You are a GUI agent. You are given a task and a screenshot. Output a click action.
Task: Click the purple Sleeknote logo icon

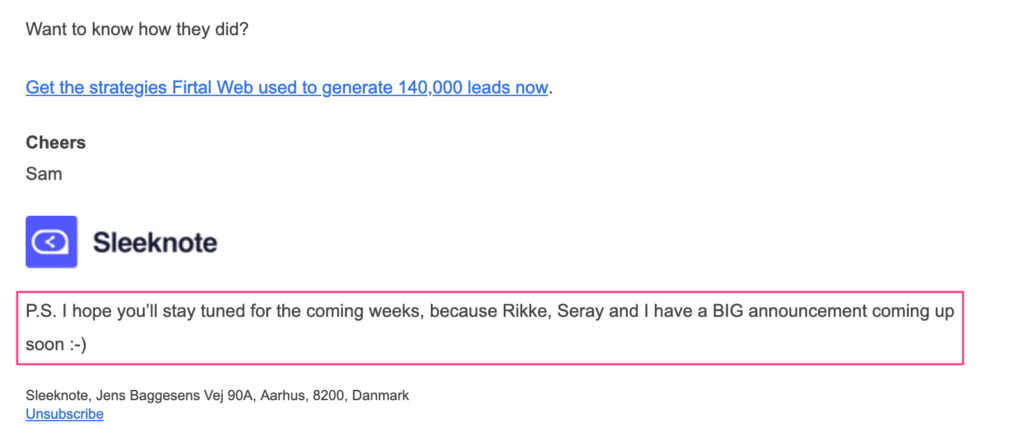click(52, 241)
